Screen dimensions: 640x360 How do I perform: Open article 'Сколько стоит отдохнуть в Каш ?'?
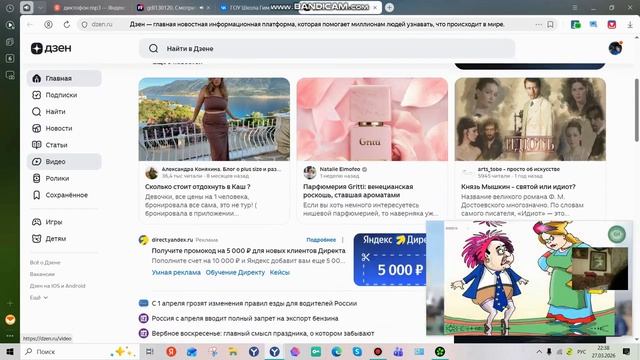[198, 187]
